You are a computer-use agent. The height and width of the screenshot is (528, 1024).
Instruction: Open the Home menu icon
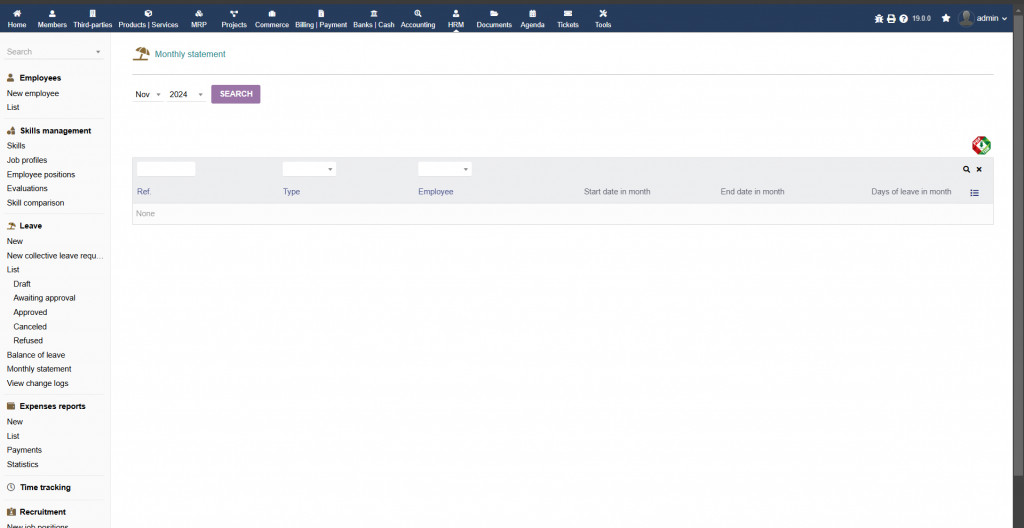click(17, 13)
